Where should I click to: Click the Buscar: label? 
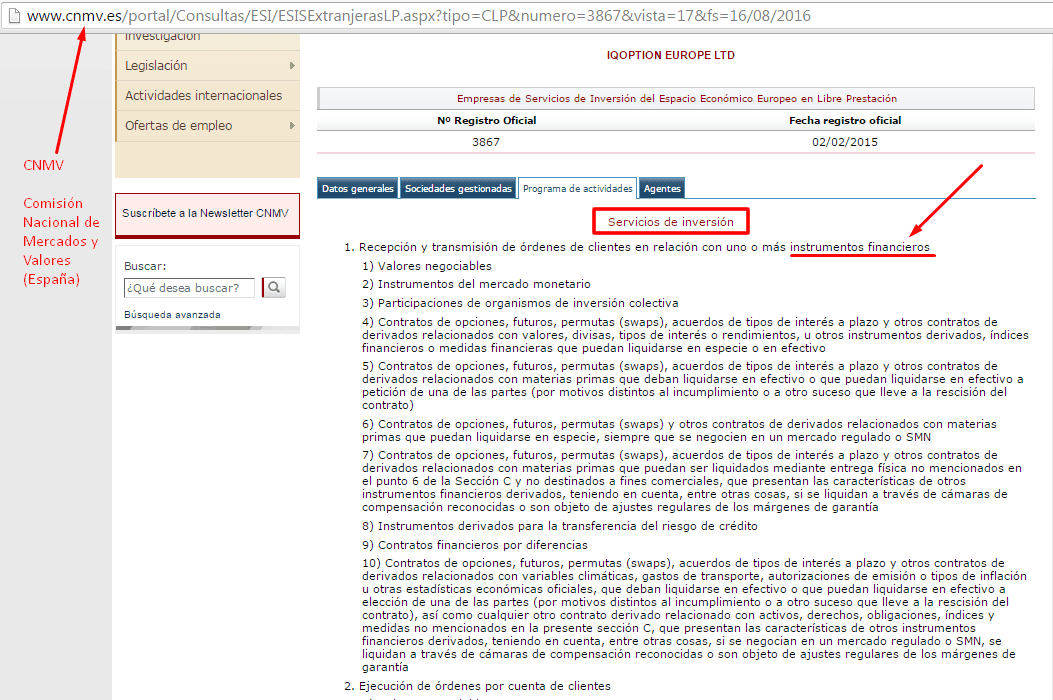tap(145, 266)
